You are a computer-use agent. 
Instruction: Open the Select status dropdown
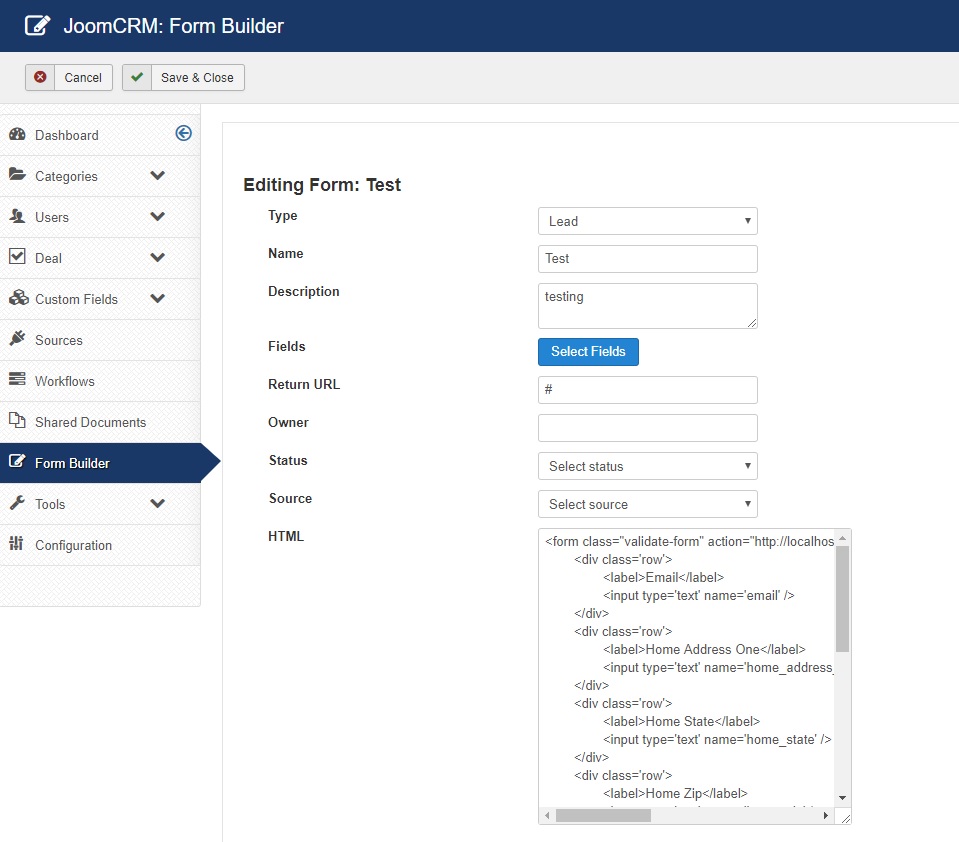(x=647, y=466)
